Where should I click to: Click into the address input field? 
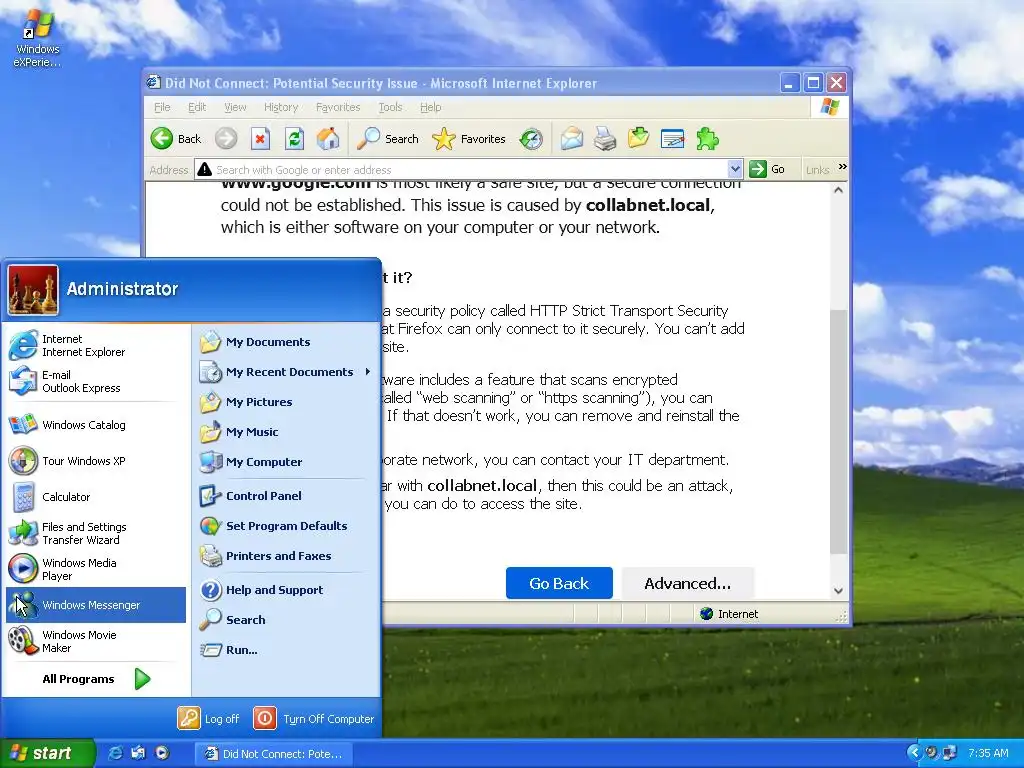(x=469, y=170)
